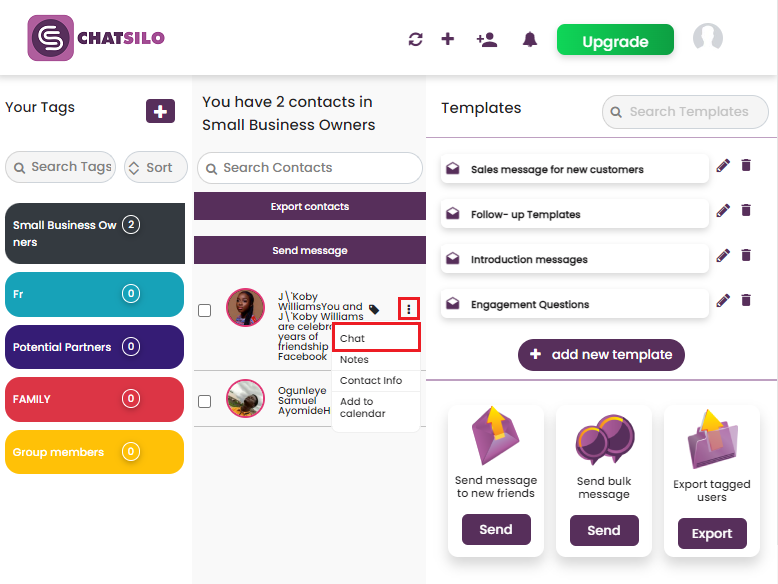Delete the Follow-up Templates with trash icon
Image resolution: width=778 pixels, height=584 pixels.
(x=746, y=210)
